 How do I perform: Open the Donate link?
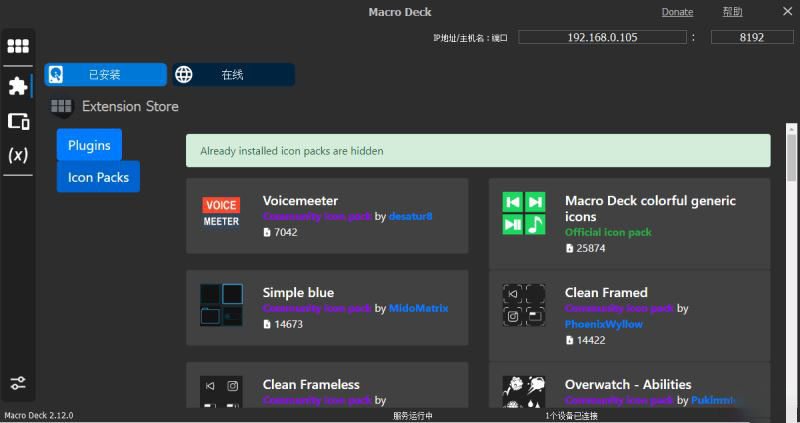[x=677, y=12]
